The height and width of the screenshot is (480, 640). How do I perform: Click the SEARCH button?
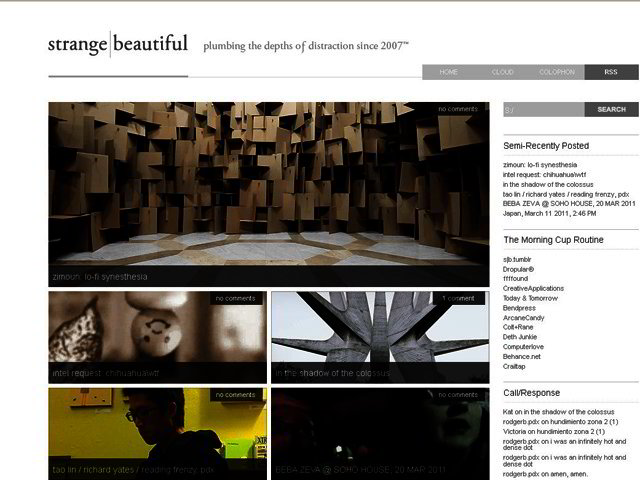(x=611, y=109)
